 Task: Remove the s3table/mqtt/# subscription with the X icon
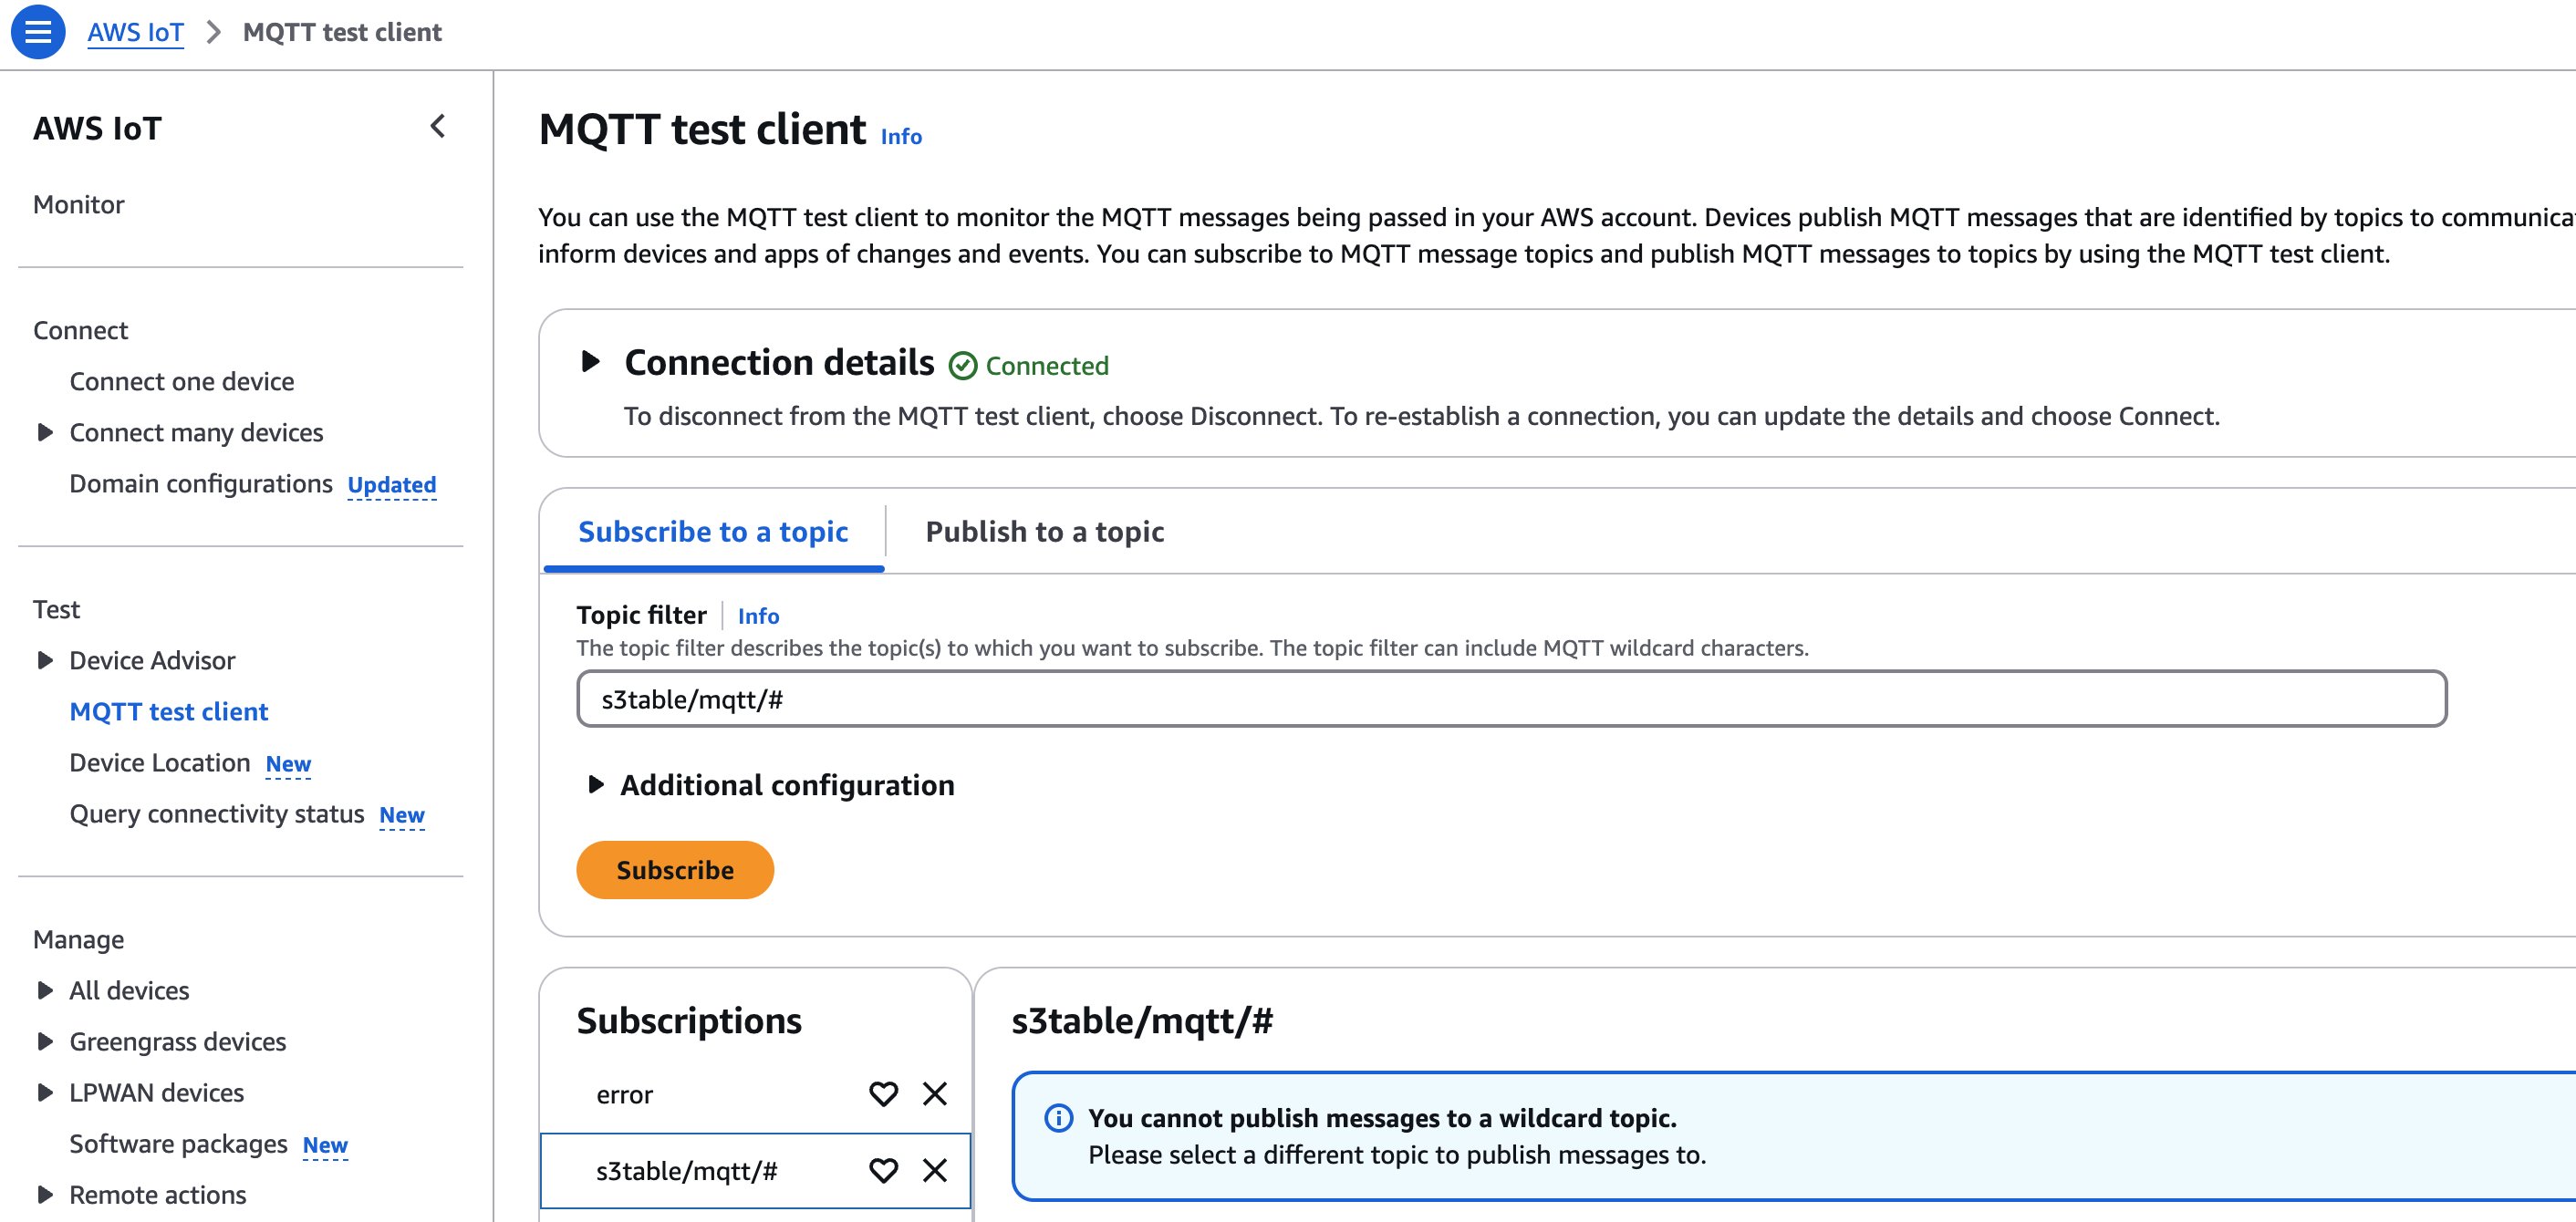pyautogui.click(x=934, y=1170)
